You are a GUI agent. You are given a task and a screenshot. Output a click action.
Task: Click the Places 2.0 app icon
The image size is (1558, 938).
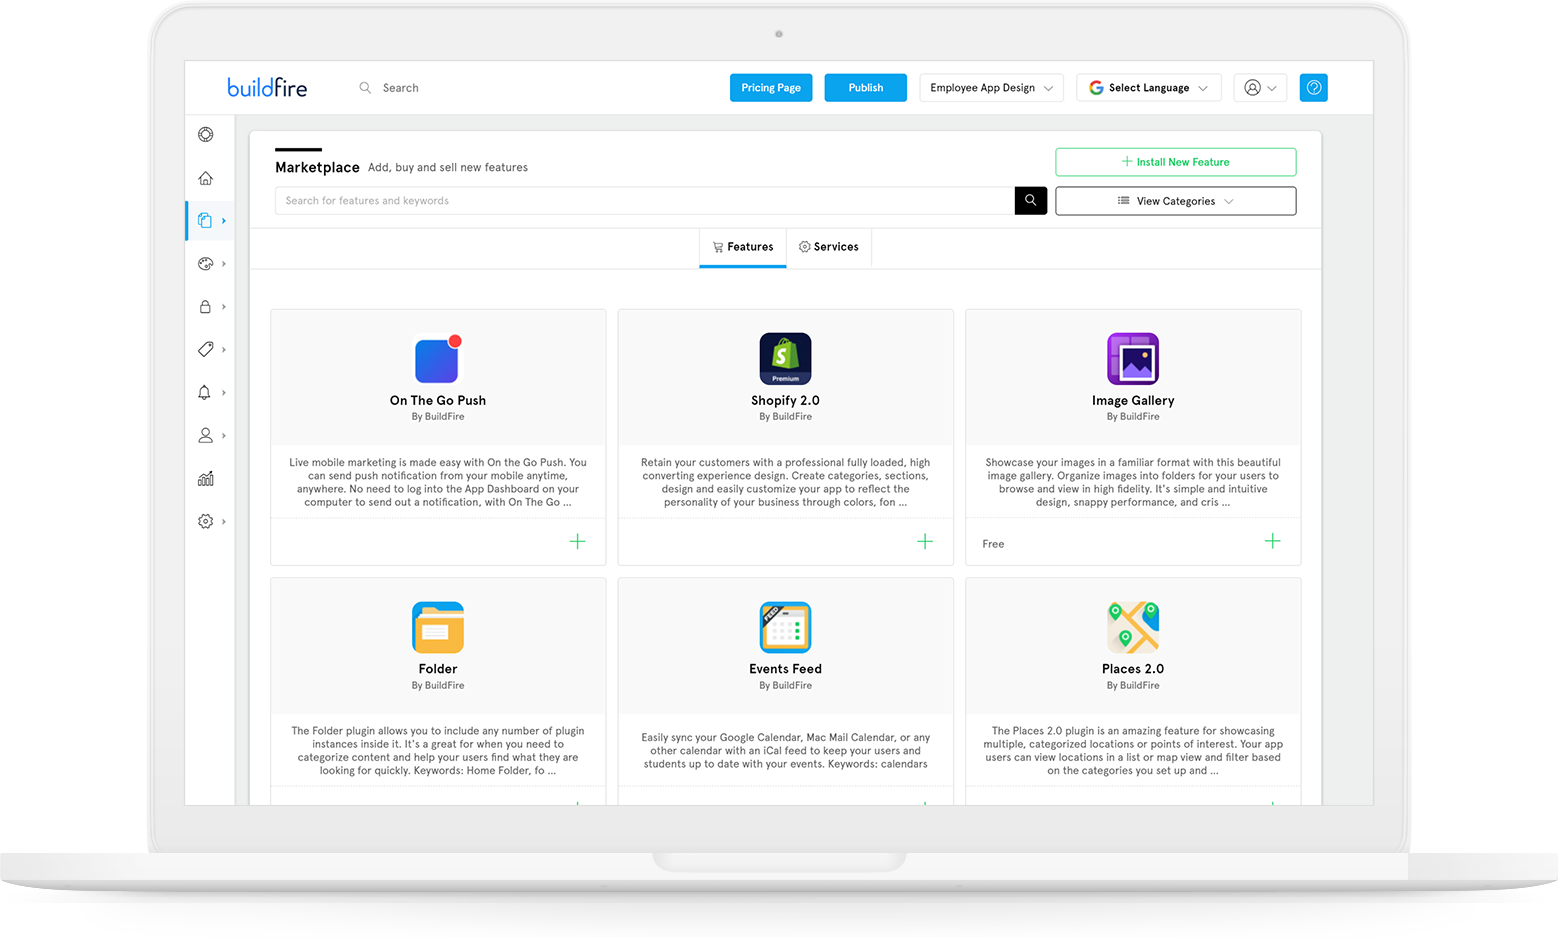1133,628
